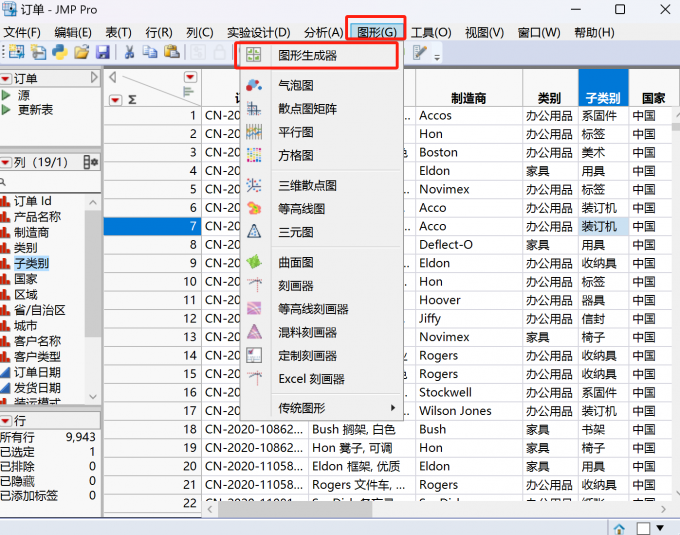This screenshot has height=535, width=680.
Task: Click the Bush 搁架, 白色 product cell
Action: 362,429
